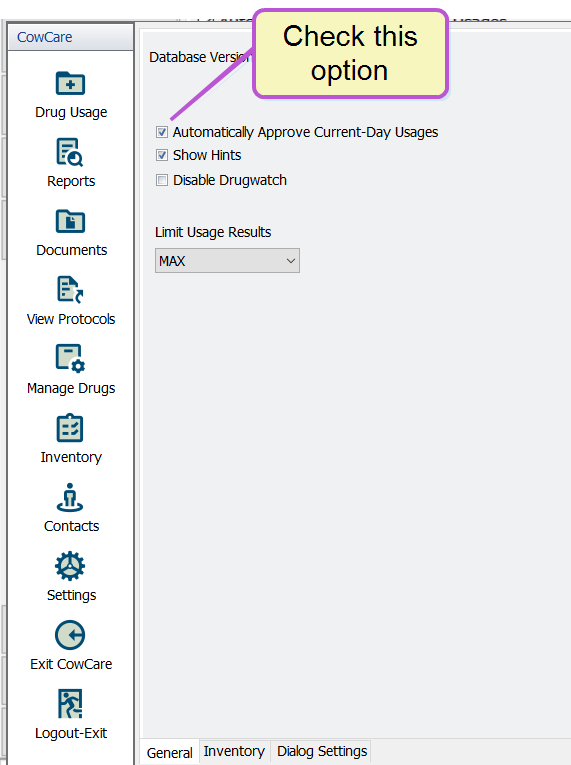Click the Logout-Exit door icon

(x=70, y=704)
